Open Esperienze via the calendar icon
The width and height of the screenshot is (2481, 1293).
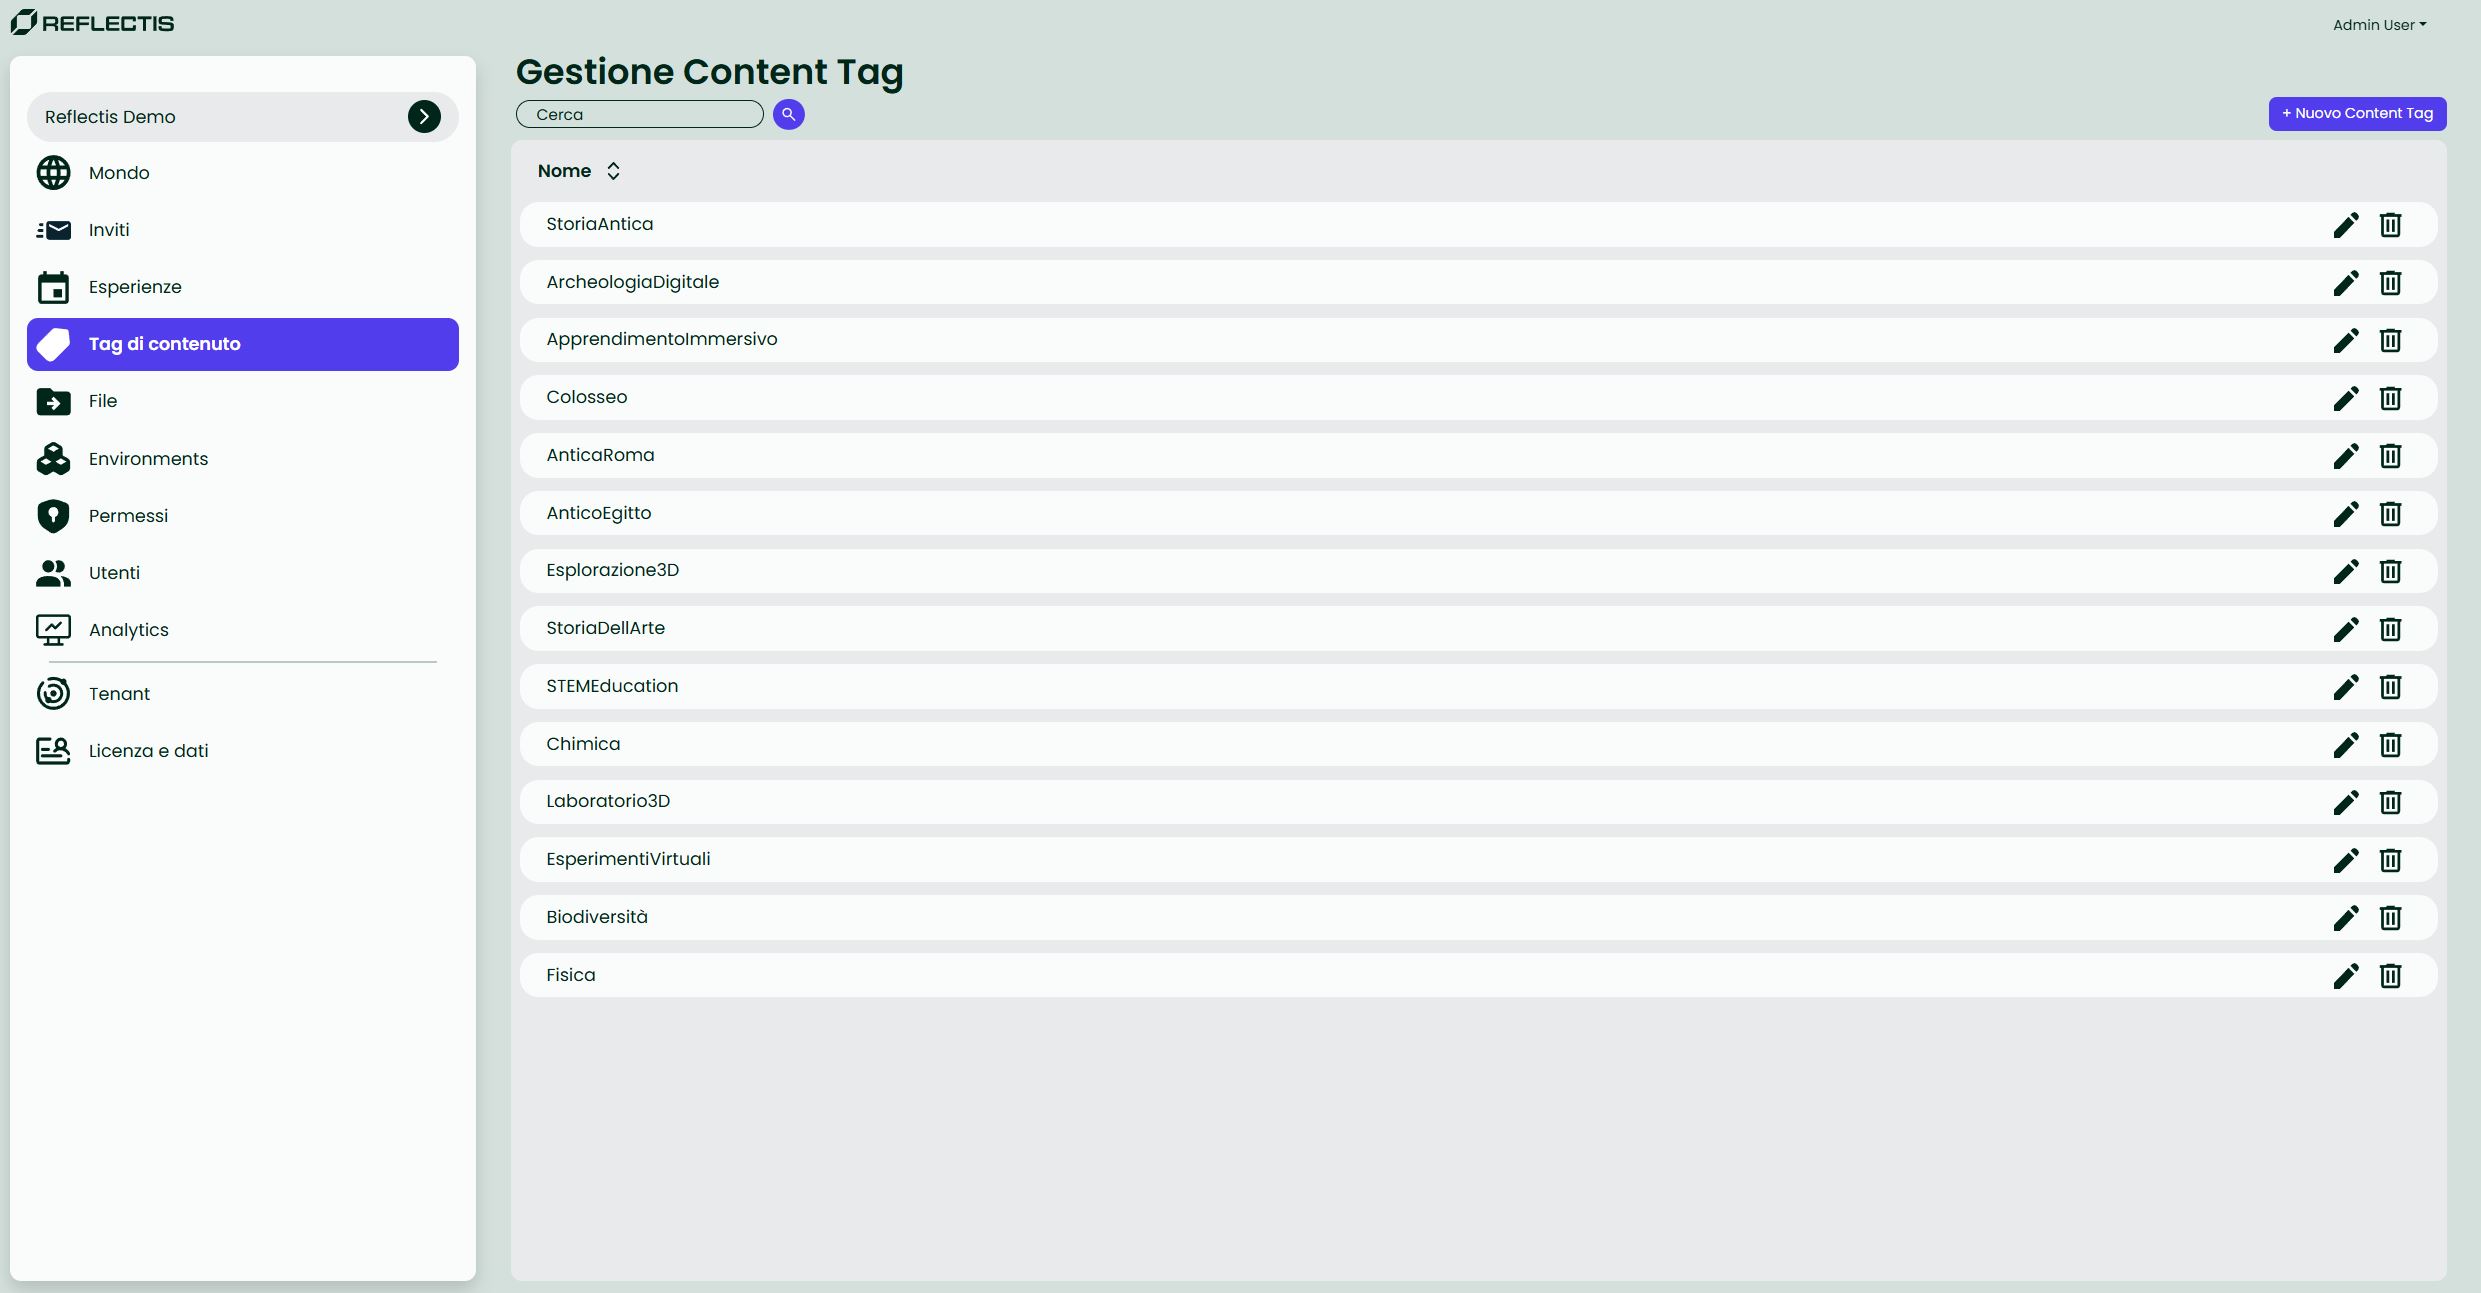(53, 286)
